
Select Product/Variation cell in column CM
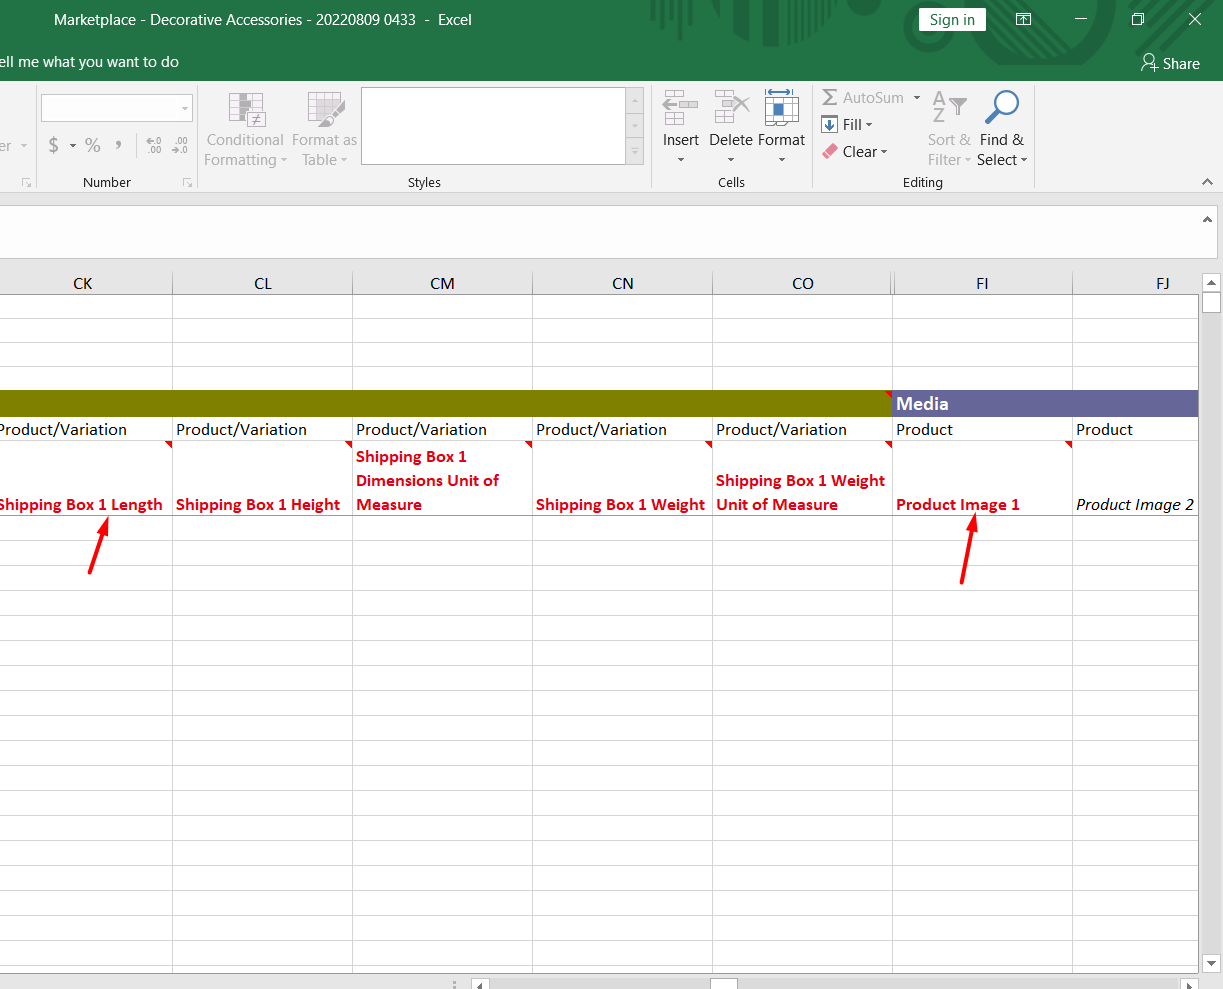coord(443,430)
